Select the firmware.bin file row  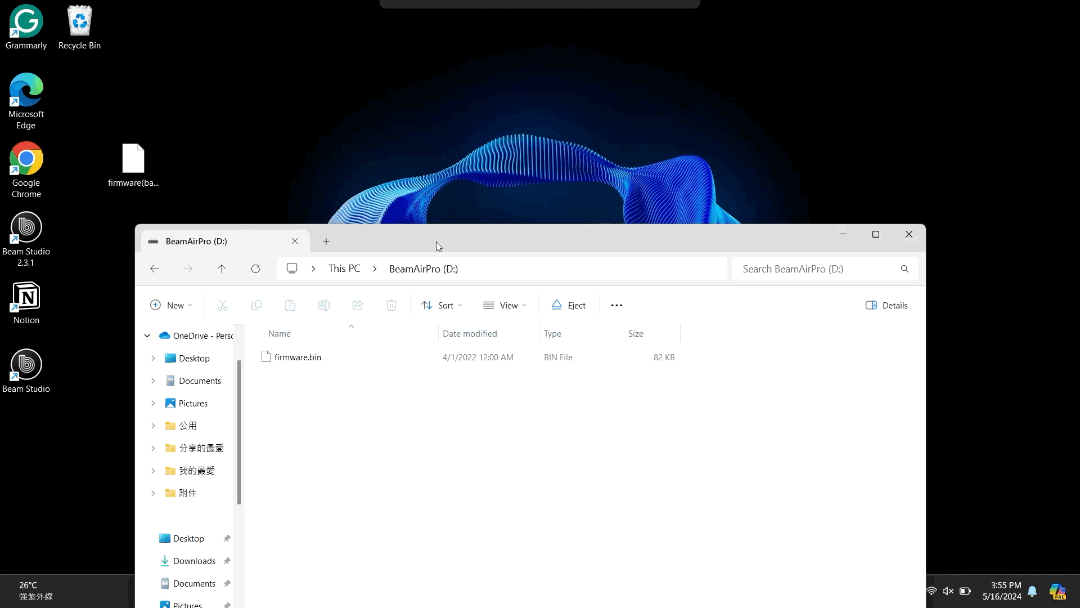tap(468, 357)
